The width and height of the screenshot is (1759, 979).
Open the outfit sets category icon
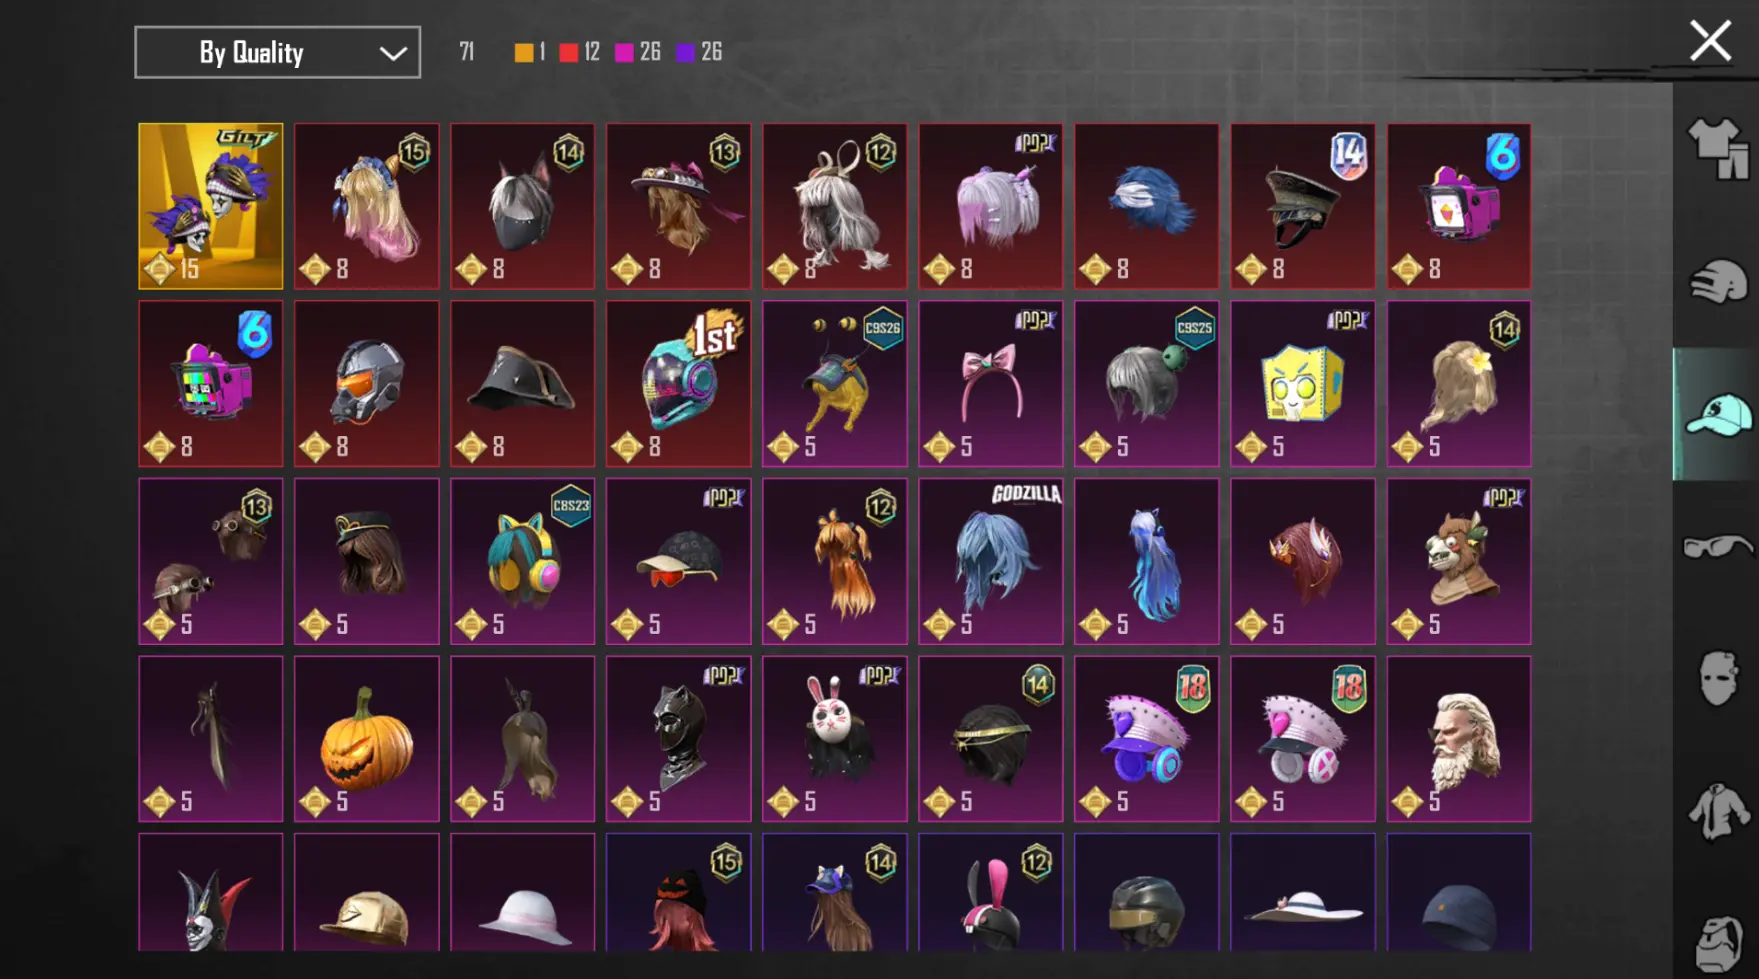[1718, 149]
